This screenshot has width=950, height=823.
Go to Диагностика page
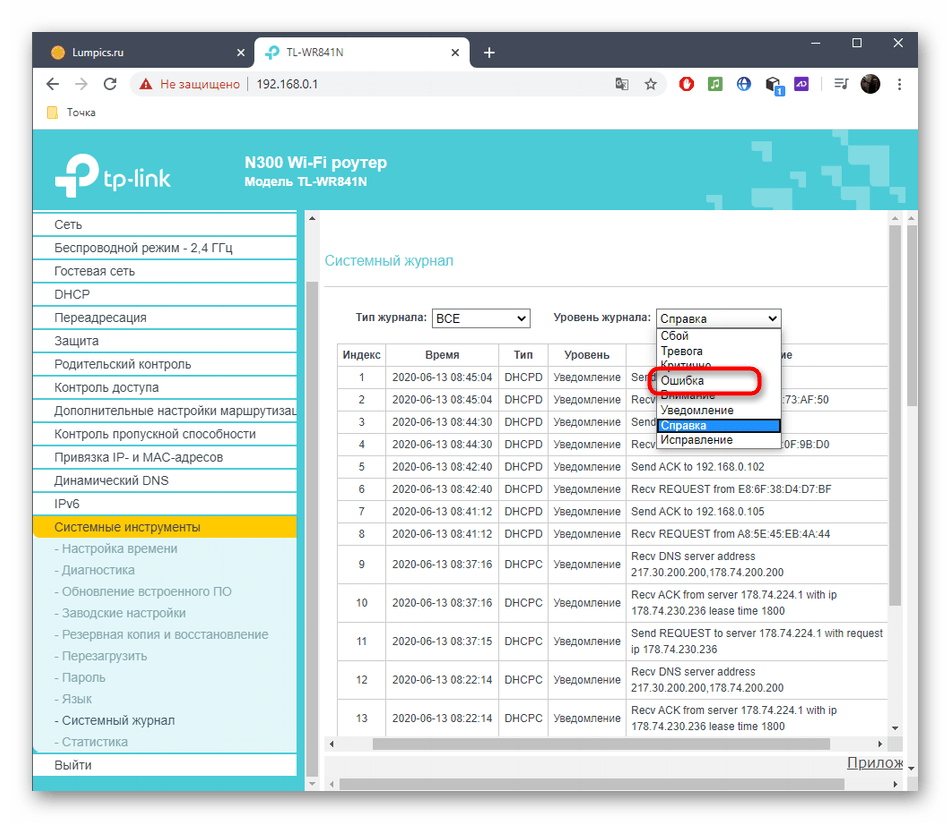[x=95, y=570]
